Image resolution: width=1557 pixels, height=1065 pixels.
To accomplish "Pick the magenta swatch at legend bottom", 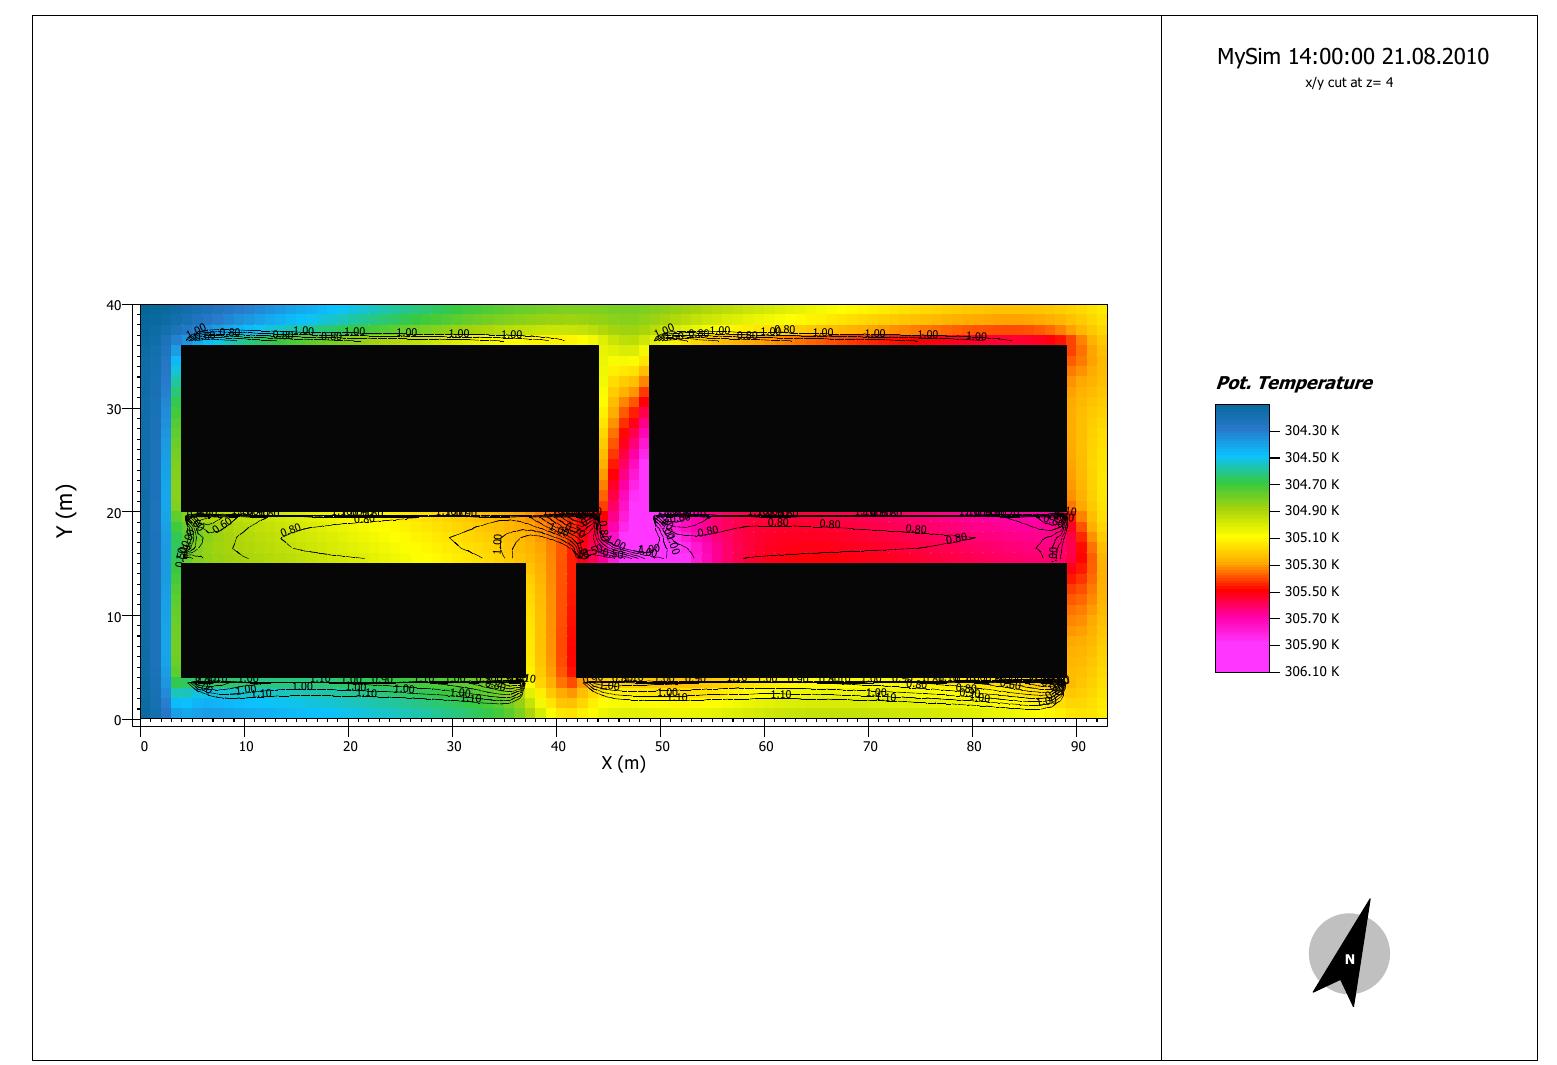I will 1241,660.
